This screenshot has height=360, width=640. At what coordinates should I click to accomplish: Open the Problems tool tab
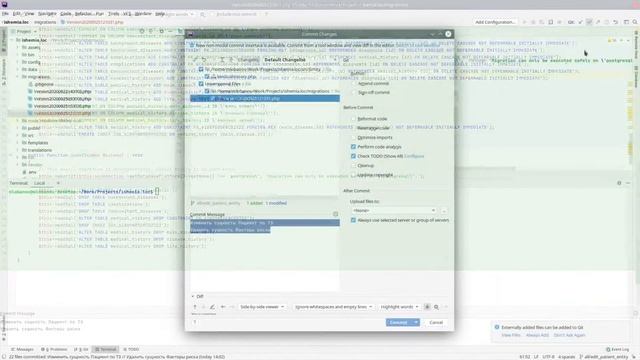click(x=54, y=349)
